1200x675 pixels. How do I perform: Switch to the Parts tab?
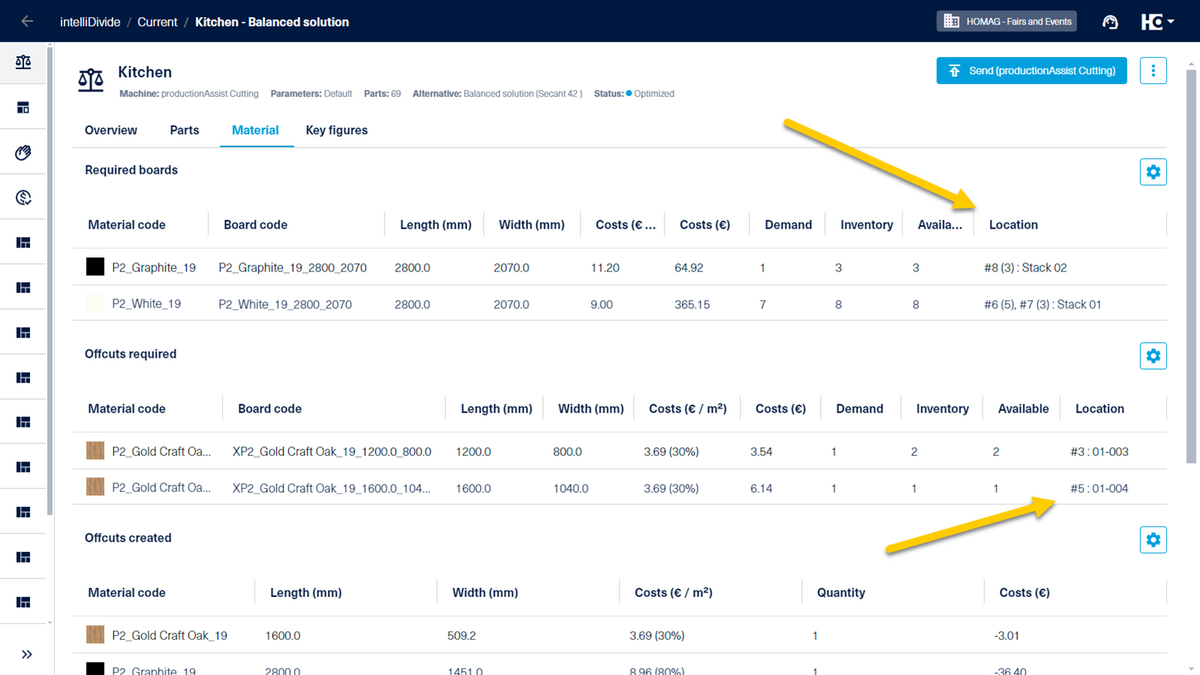pyautogui.click(x=184, y=130)
